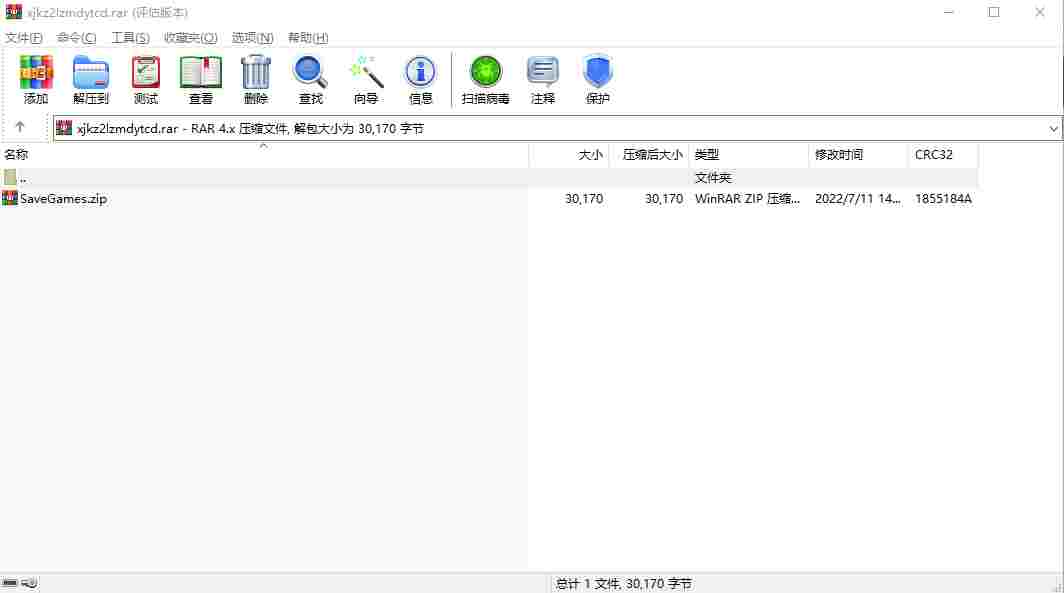This screenshot has height=593, width=1064.
Task: Go up one level with arrow
Action: tap(20, 127)
